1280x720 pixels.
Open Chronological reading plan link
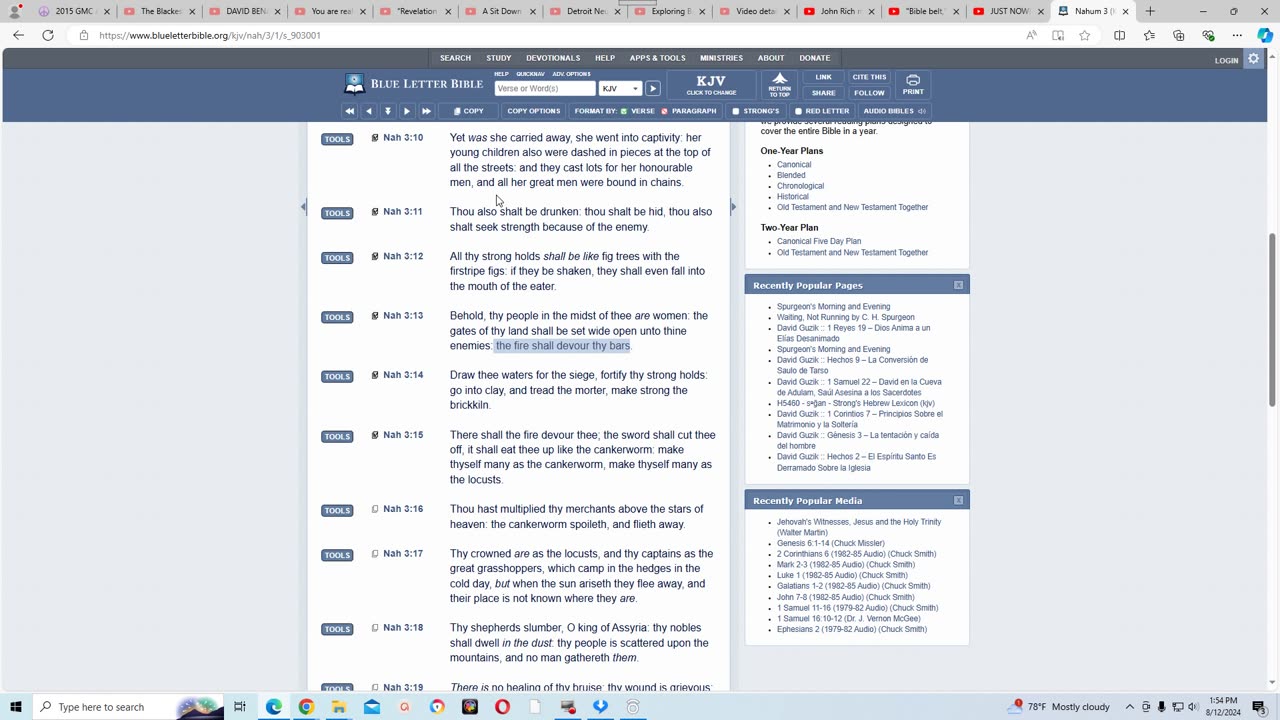(x=800, y=186)
